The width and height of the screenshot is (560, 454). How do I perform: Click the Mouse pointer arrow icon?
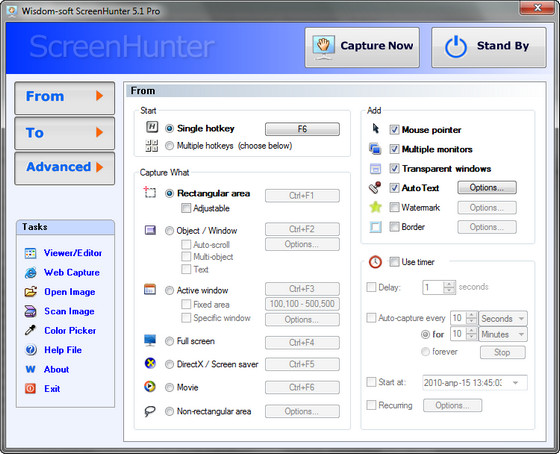tap(375, 129)
